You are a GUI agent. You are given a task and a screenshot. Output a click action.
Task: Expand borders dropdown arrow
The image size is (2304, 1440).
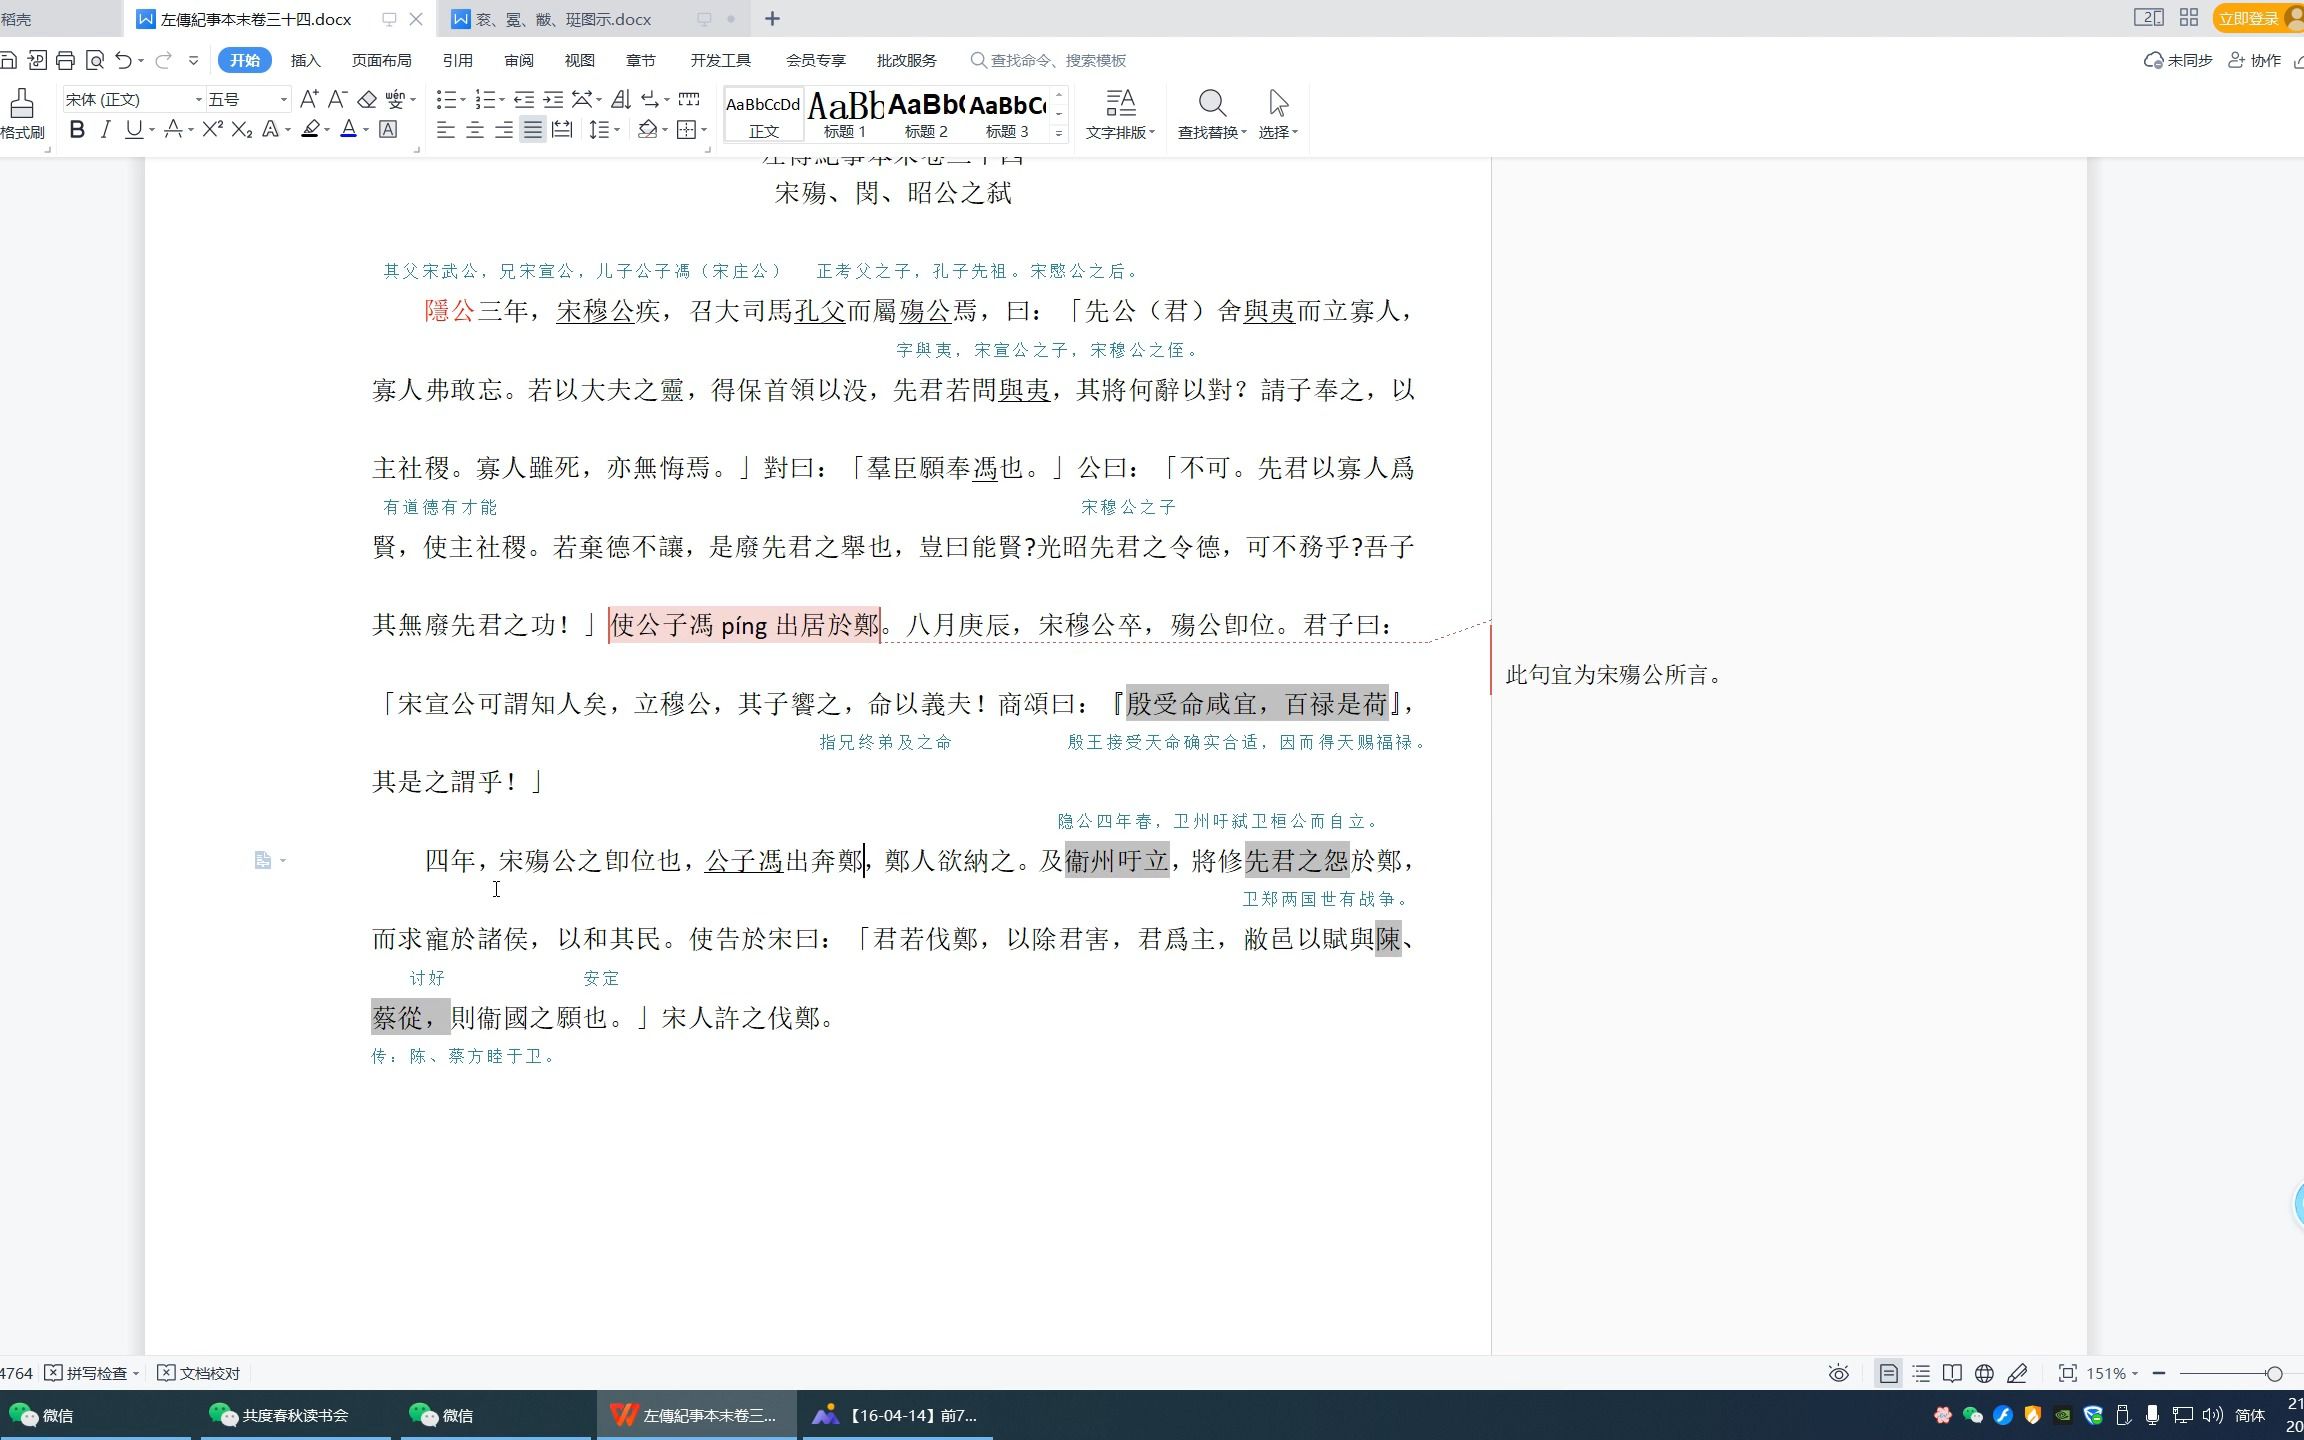704,130
